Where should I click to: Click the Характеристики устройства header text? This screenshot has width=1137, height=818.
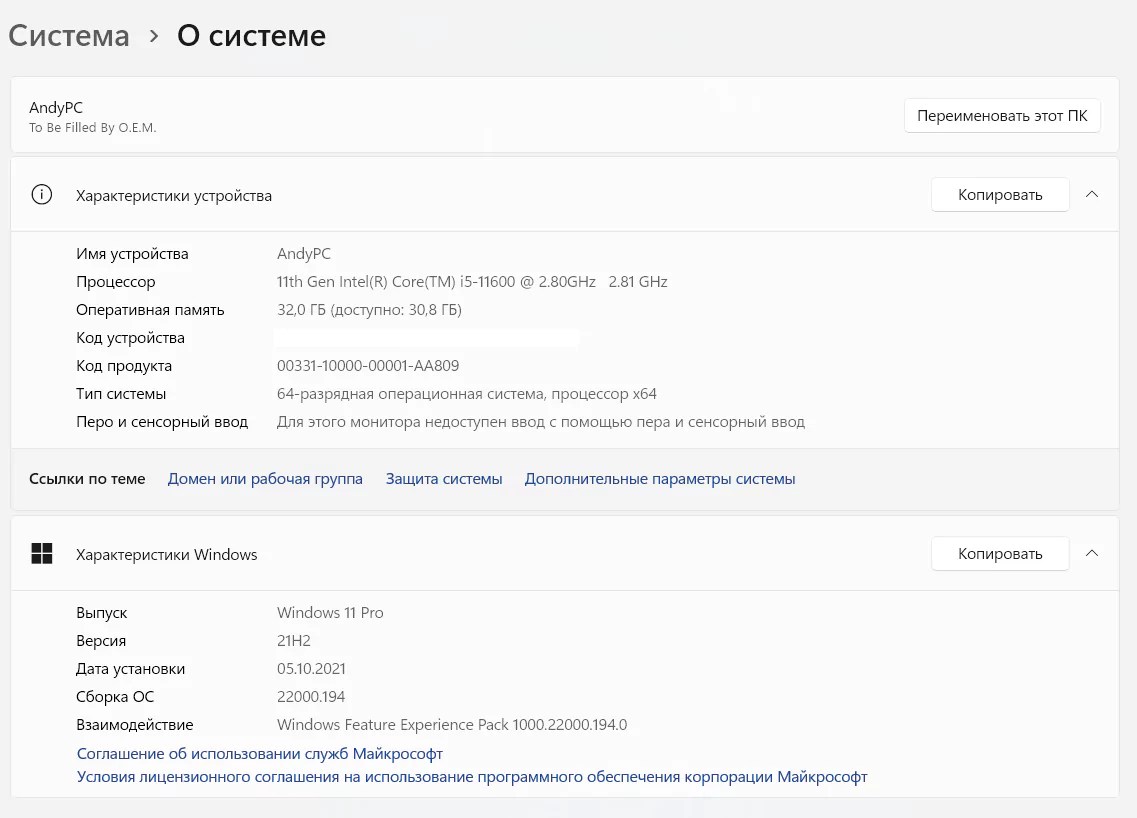(174, 196)
